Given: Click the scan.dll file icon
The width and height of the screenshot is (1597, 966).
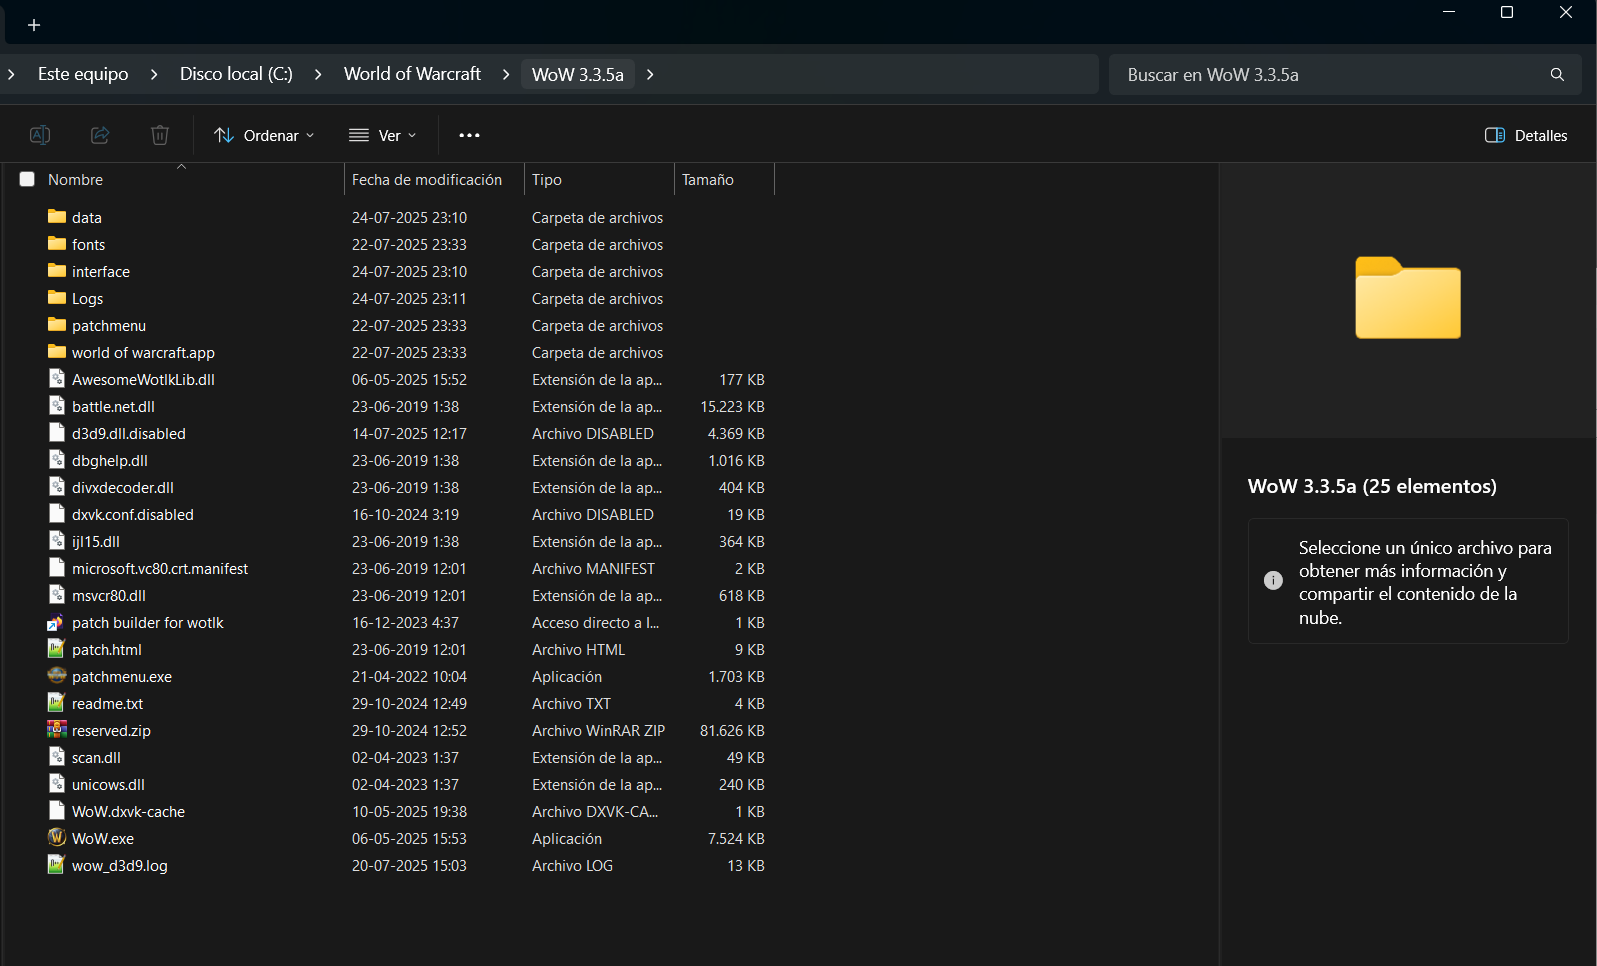Looking at the screenshot, I should (x=57, y=756).
